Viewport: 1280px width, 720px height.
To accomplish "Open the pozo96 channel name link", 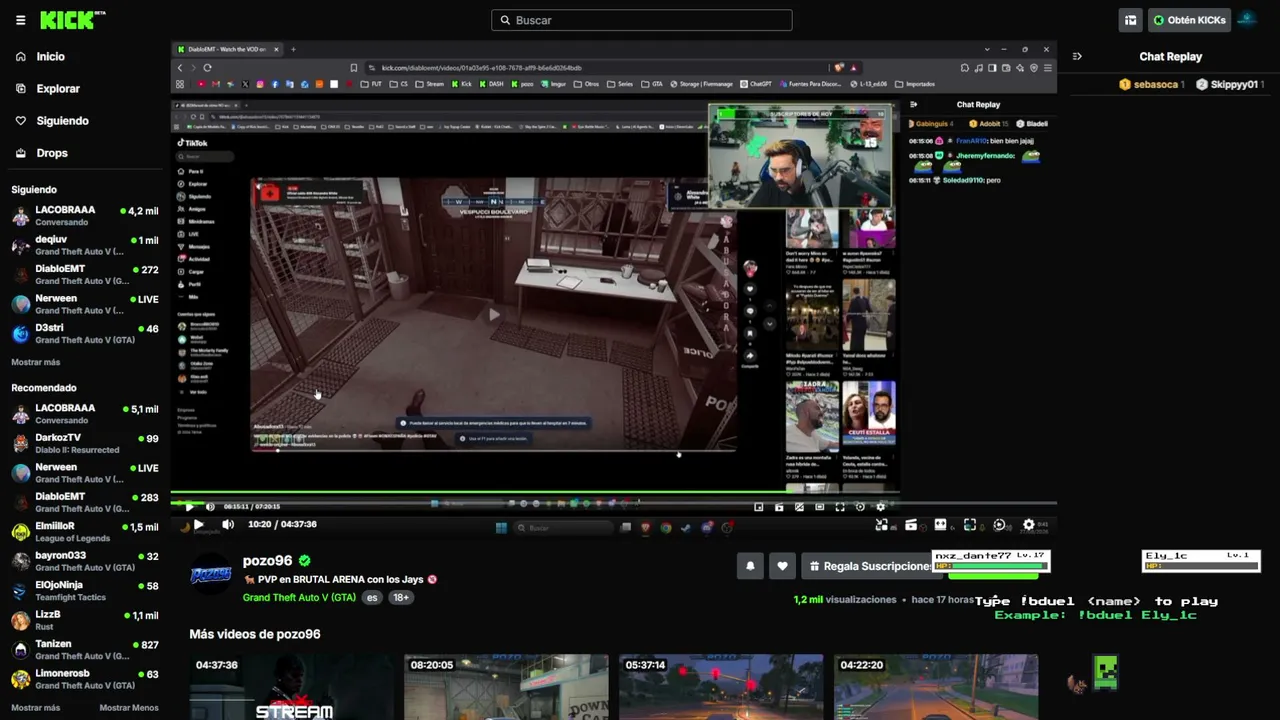I will (267, 561).
